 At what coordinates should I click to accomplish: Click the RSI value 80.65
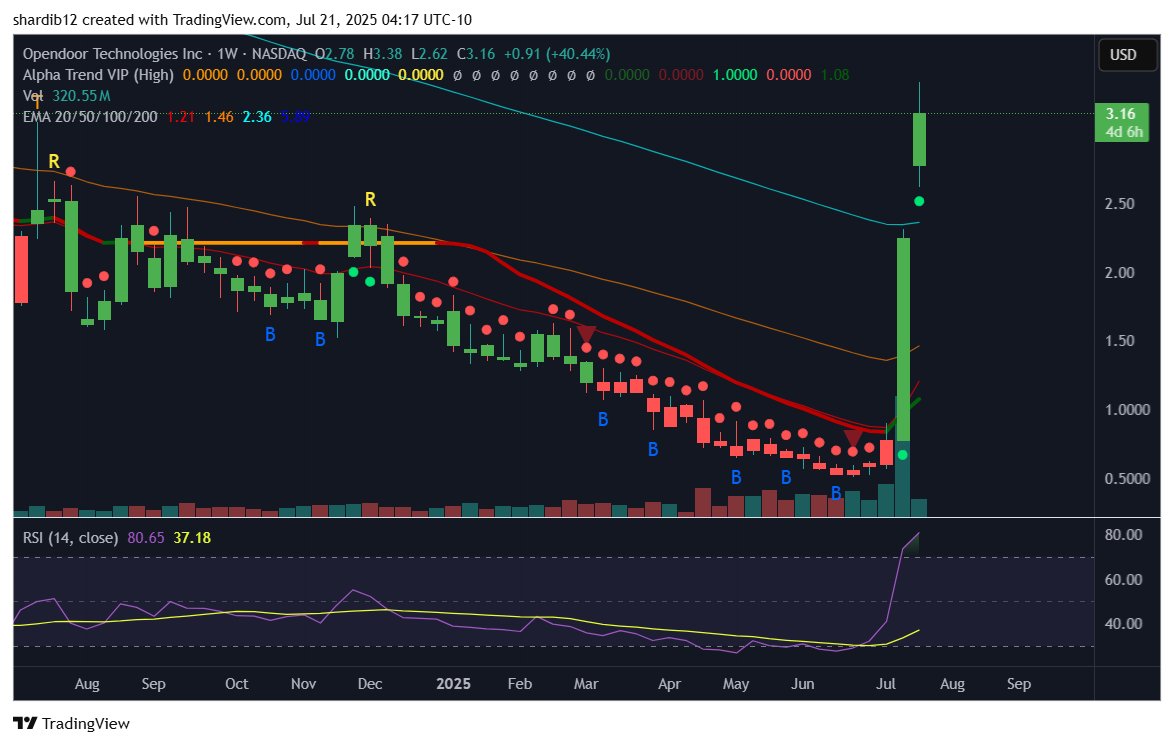[145, 538]
